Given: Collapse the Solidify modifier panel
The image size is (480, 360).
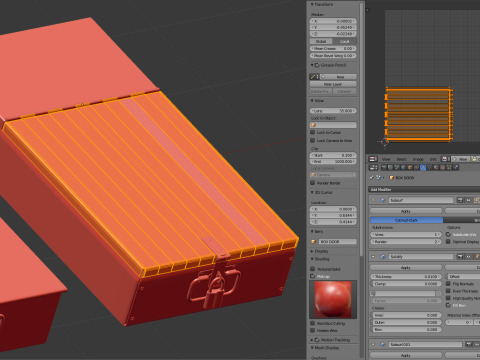Looking at the screenshot, I should tap(373, 257).
